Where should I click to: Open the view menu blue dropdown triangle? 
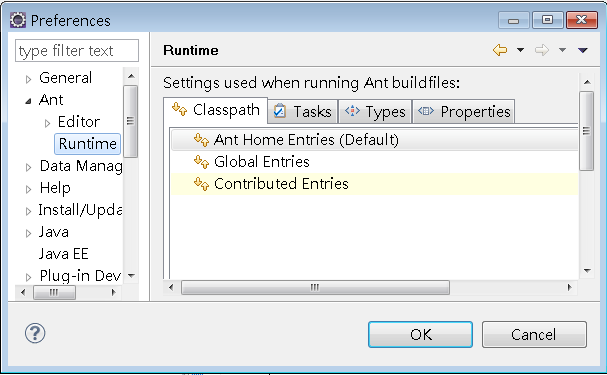[x=583, y=50]
